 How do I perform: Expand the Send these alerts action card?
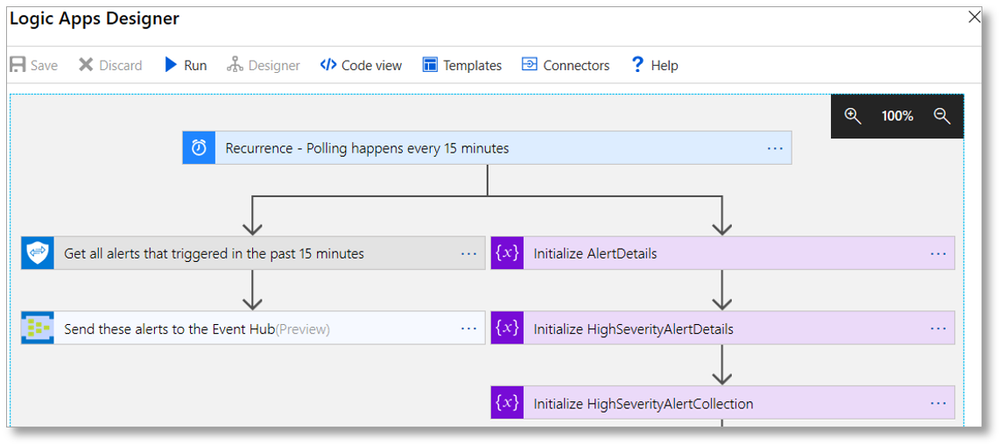[x=253, y=328]
